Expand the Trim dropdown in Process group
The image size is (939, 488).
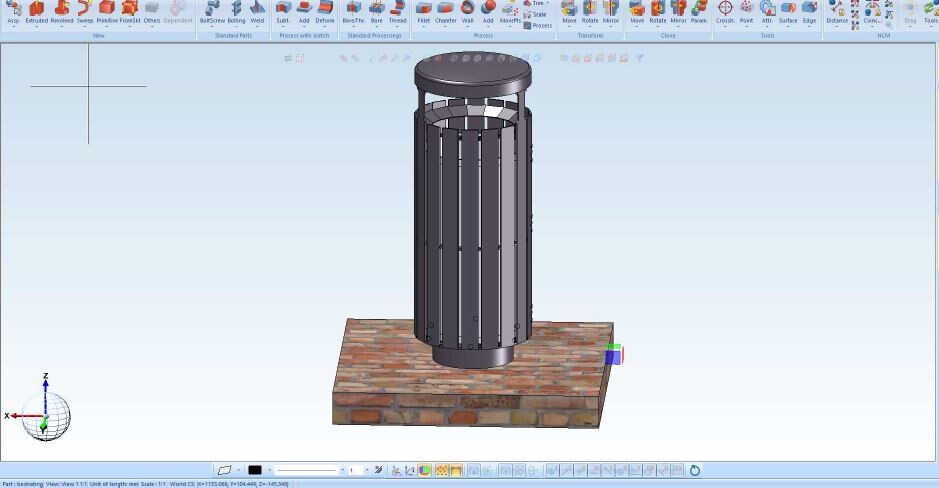(x=548, y=4)
